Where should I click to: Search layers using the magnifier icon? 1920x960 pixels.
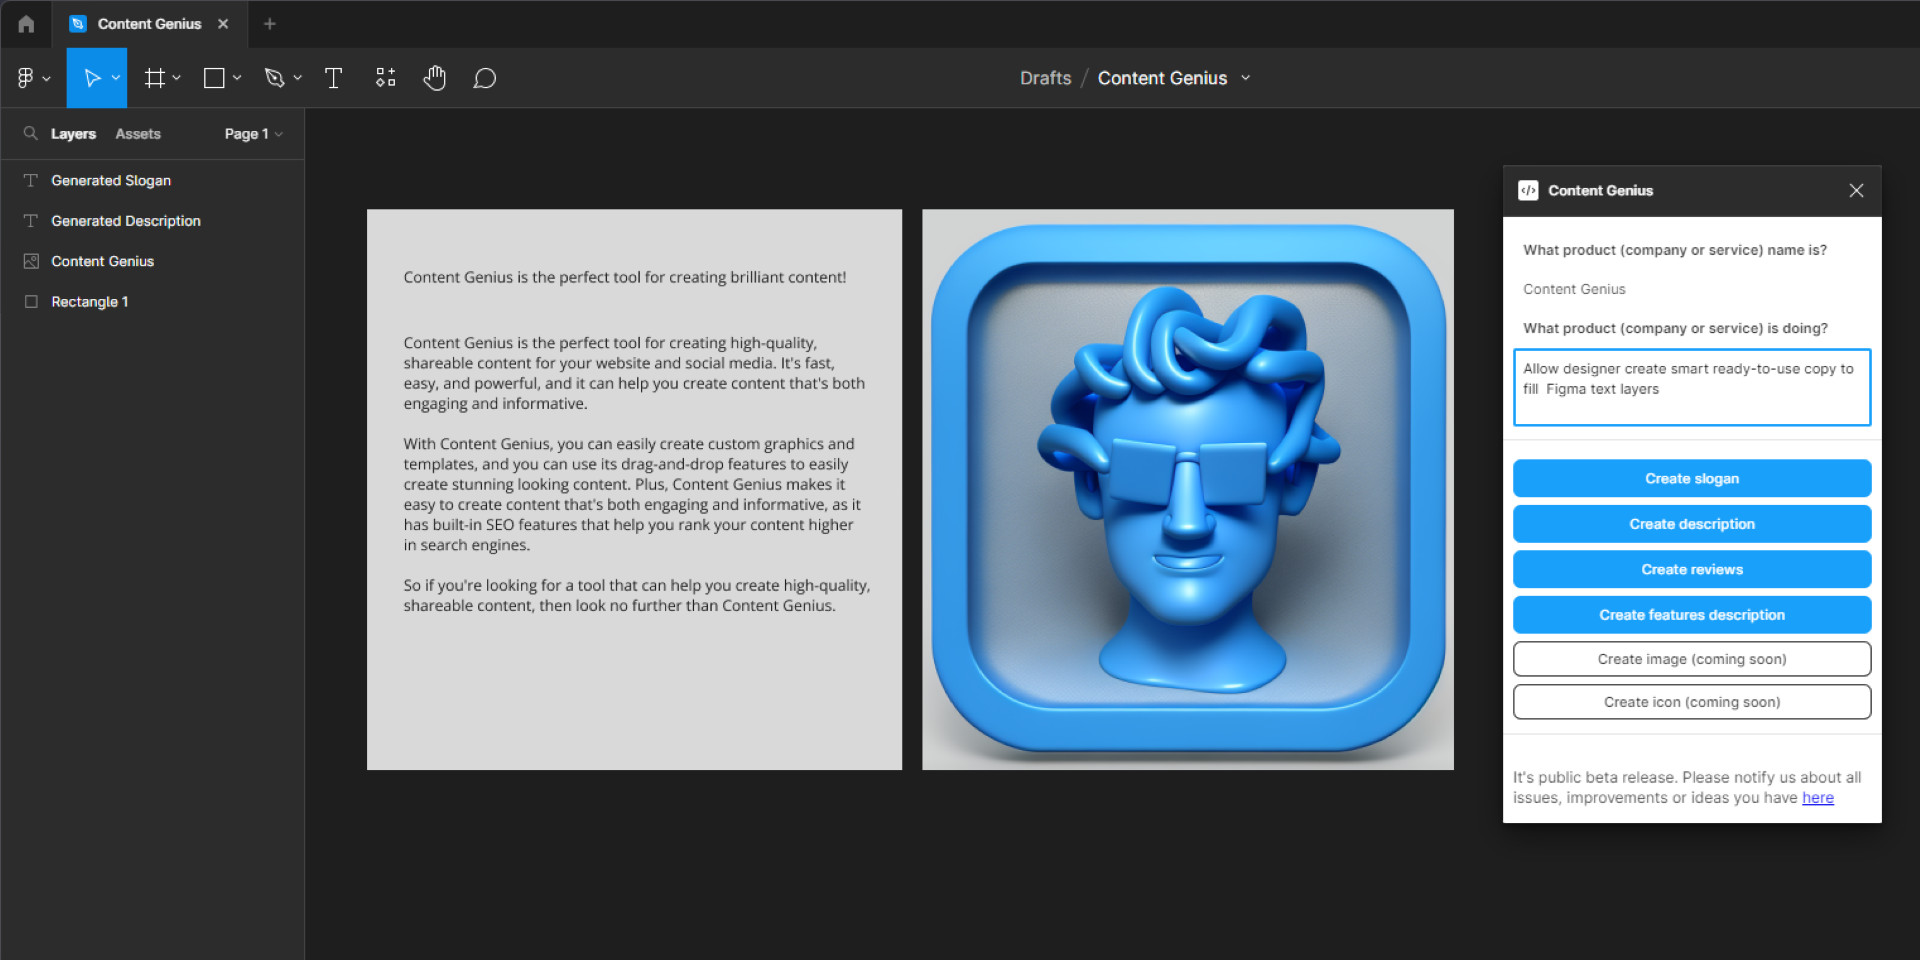point(31,133)
